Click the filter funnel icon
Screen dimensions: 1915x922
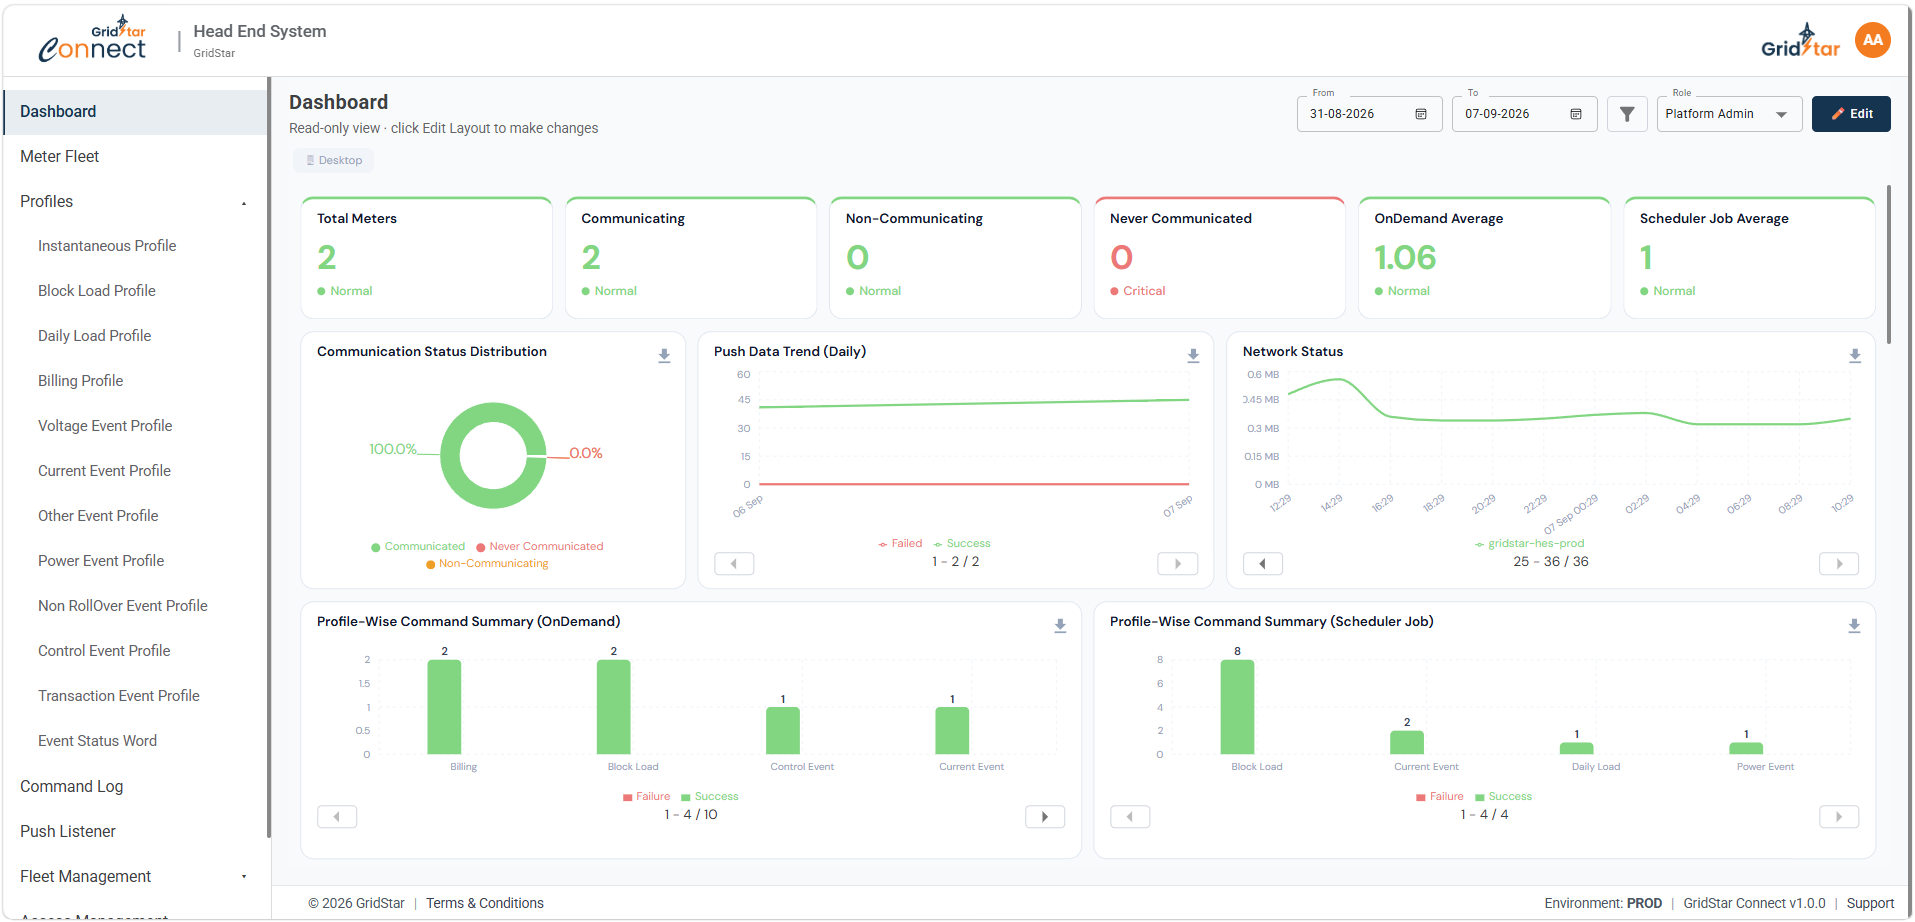pos(1627,114)
